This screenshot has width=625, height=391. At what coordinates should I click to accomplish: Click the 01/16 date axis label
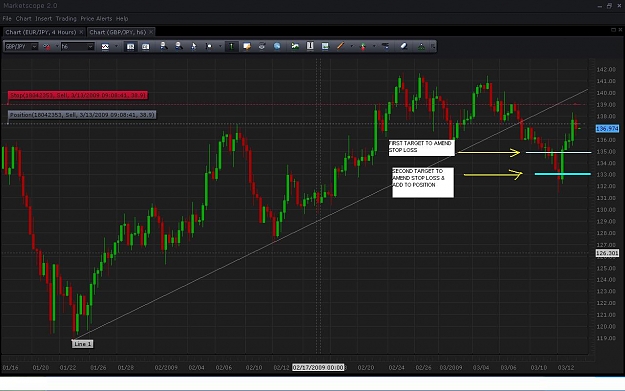coord(10,367)
